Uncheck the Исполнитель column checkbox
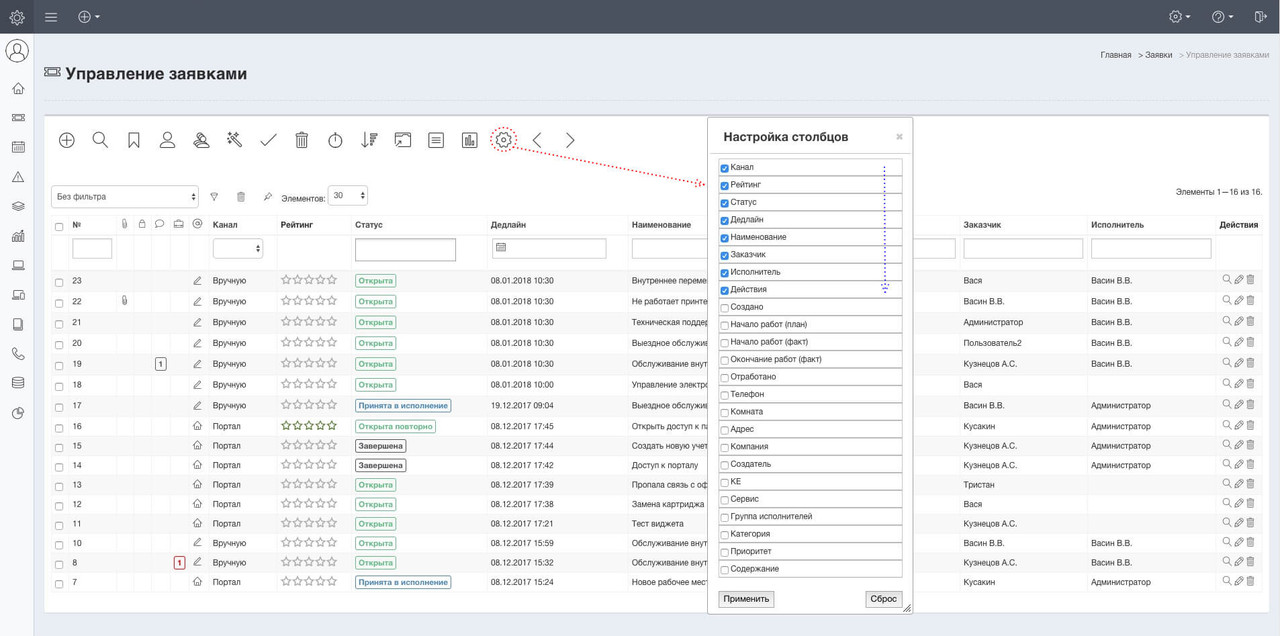 click(725, 272)
